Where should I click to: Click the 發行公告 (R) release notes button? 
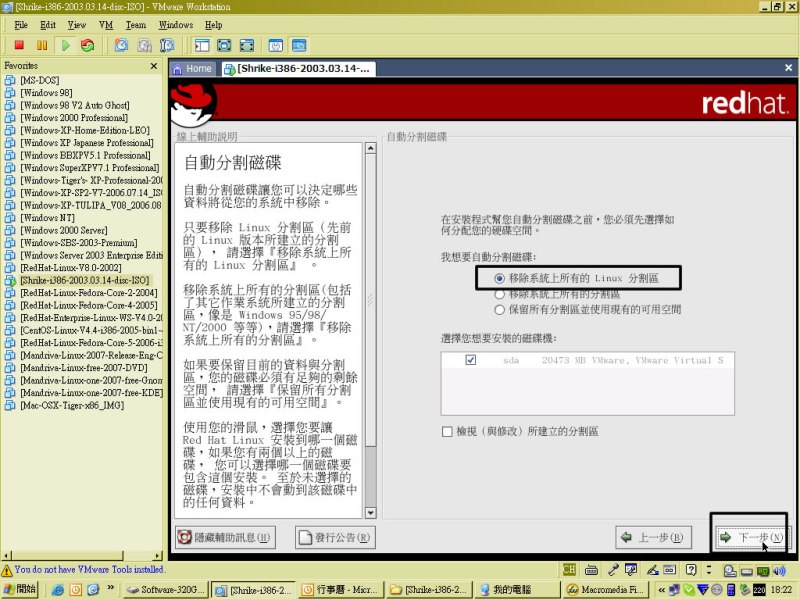(x=335, y=537)
